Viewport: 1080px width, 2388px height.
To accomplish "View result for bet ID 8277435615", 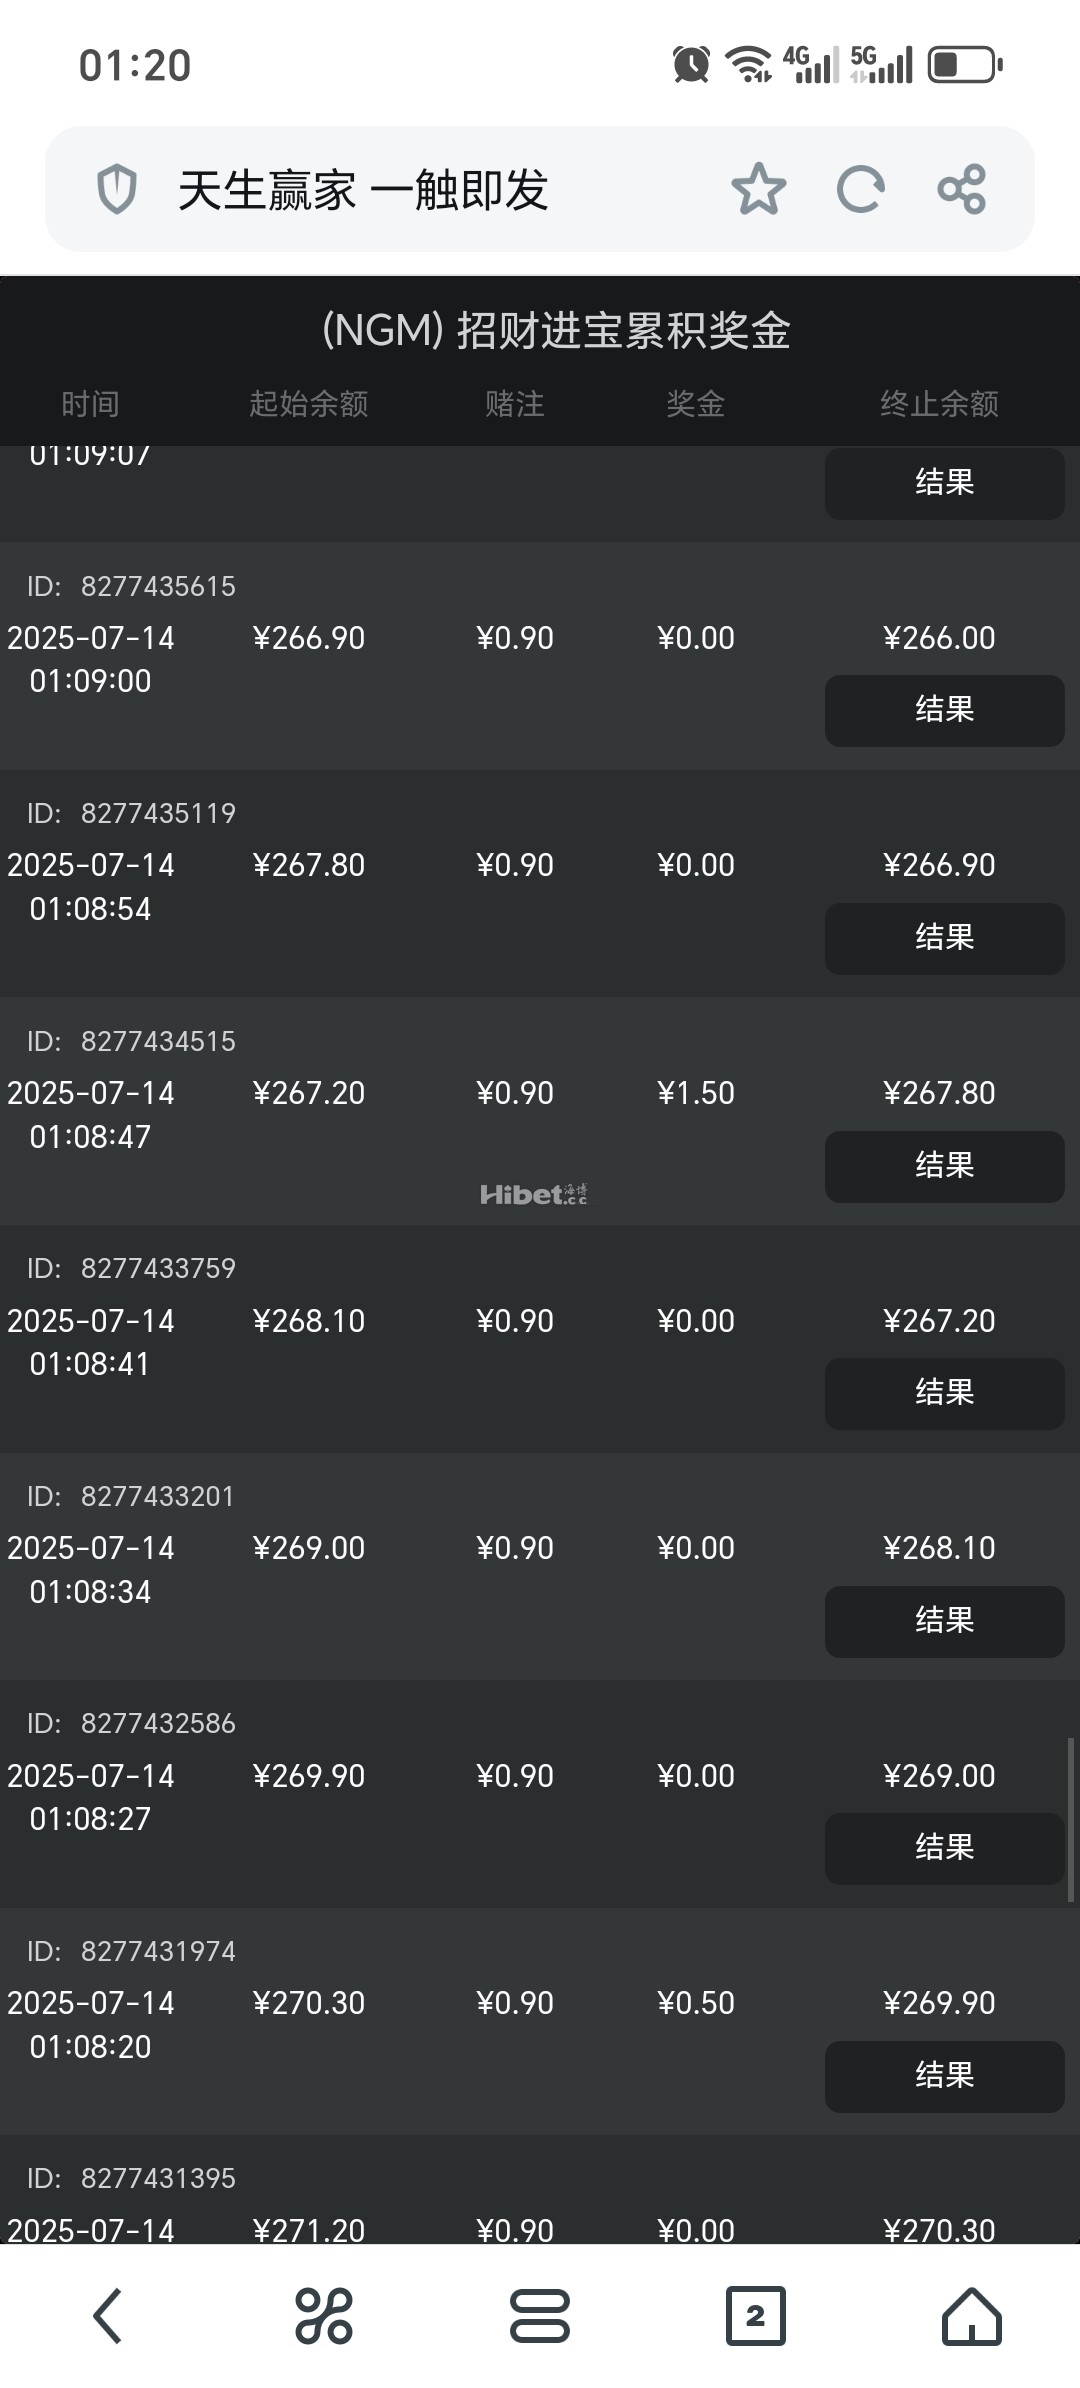I will click(944, 710).
